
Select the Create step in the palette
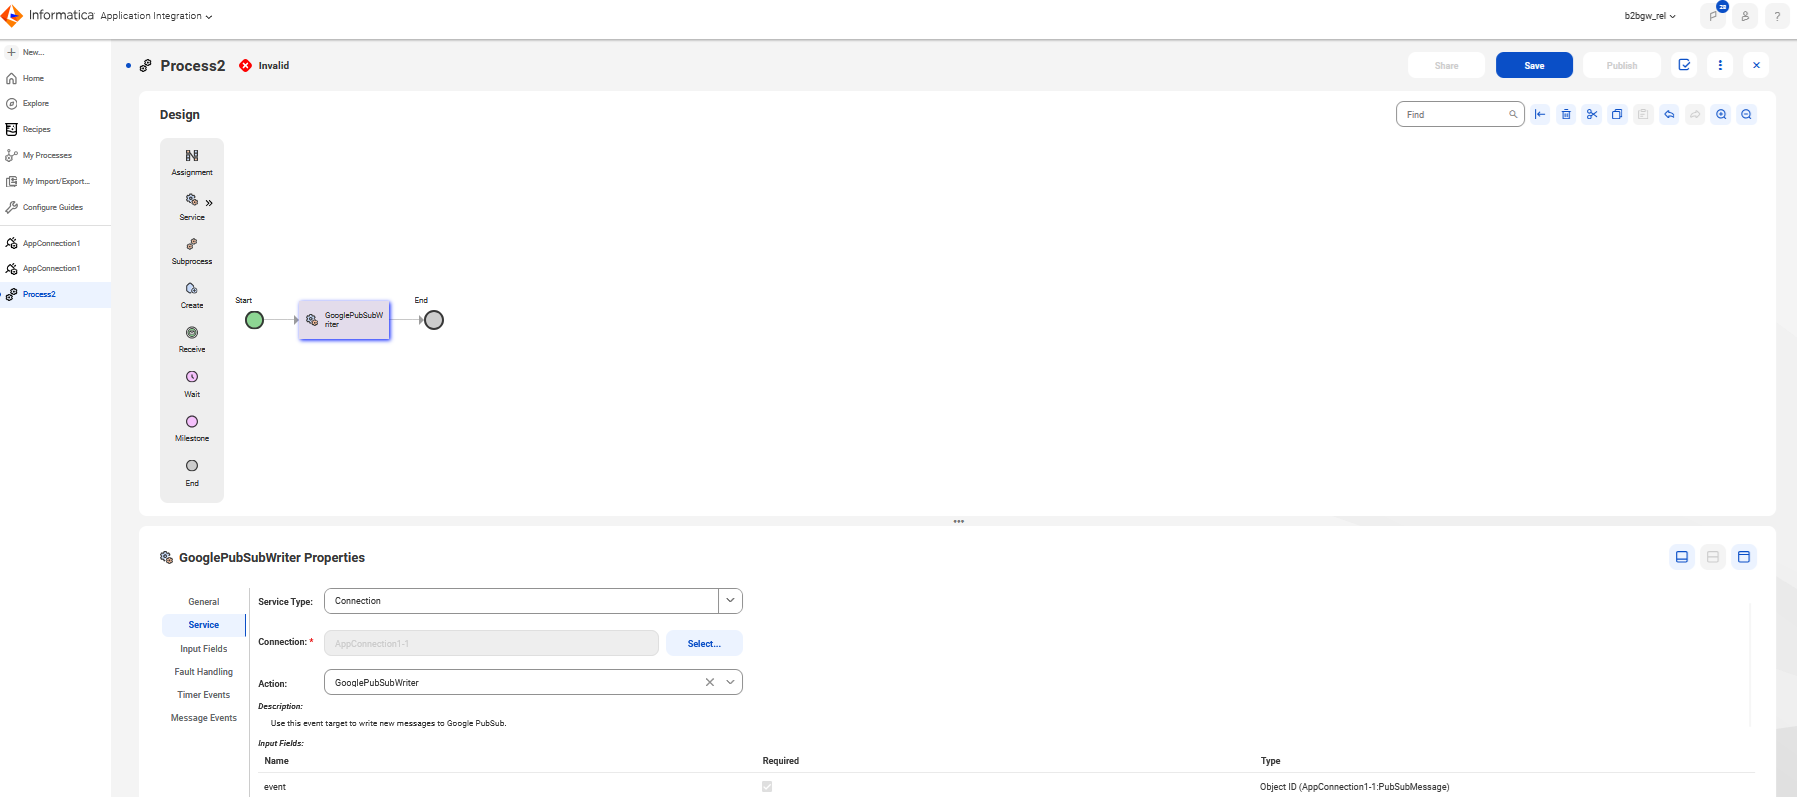(x=192, y=295)
